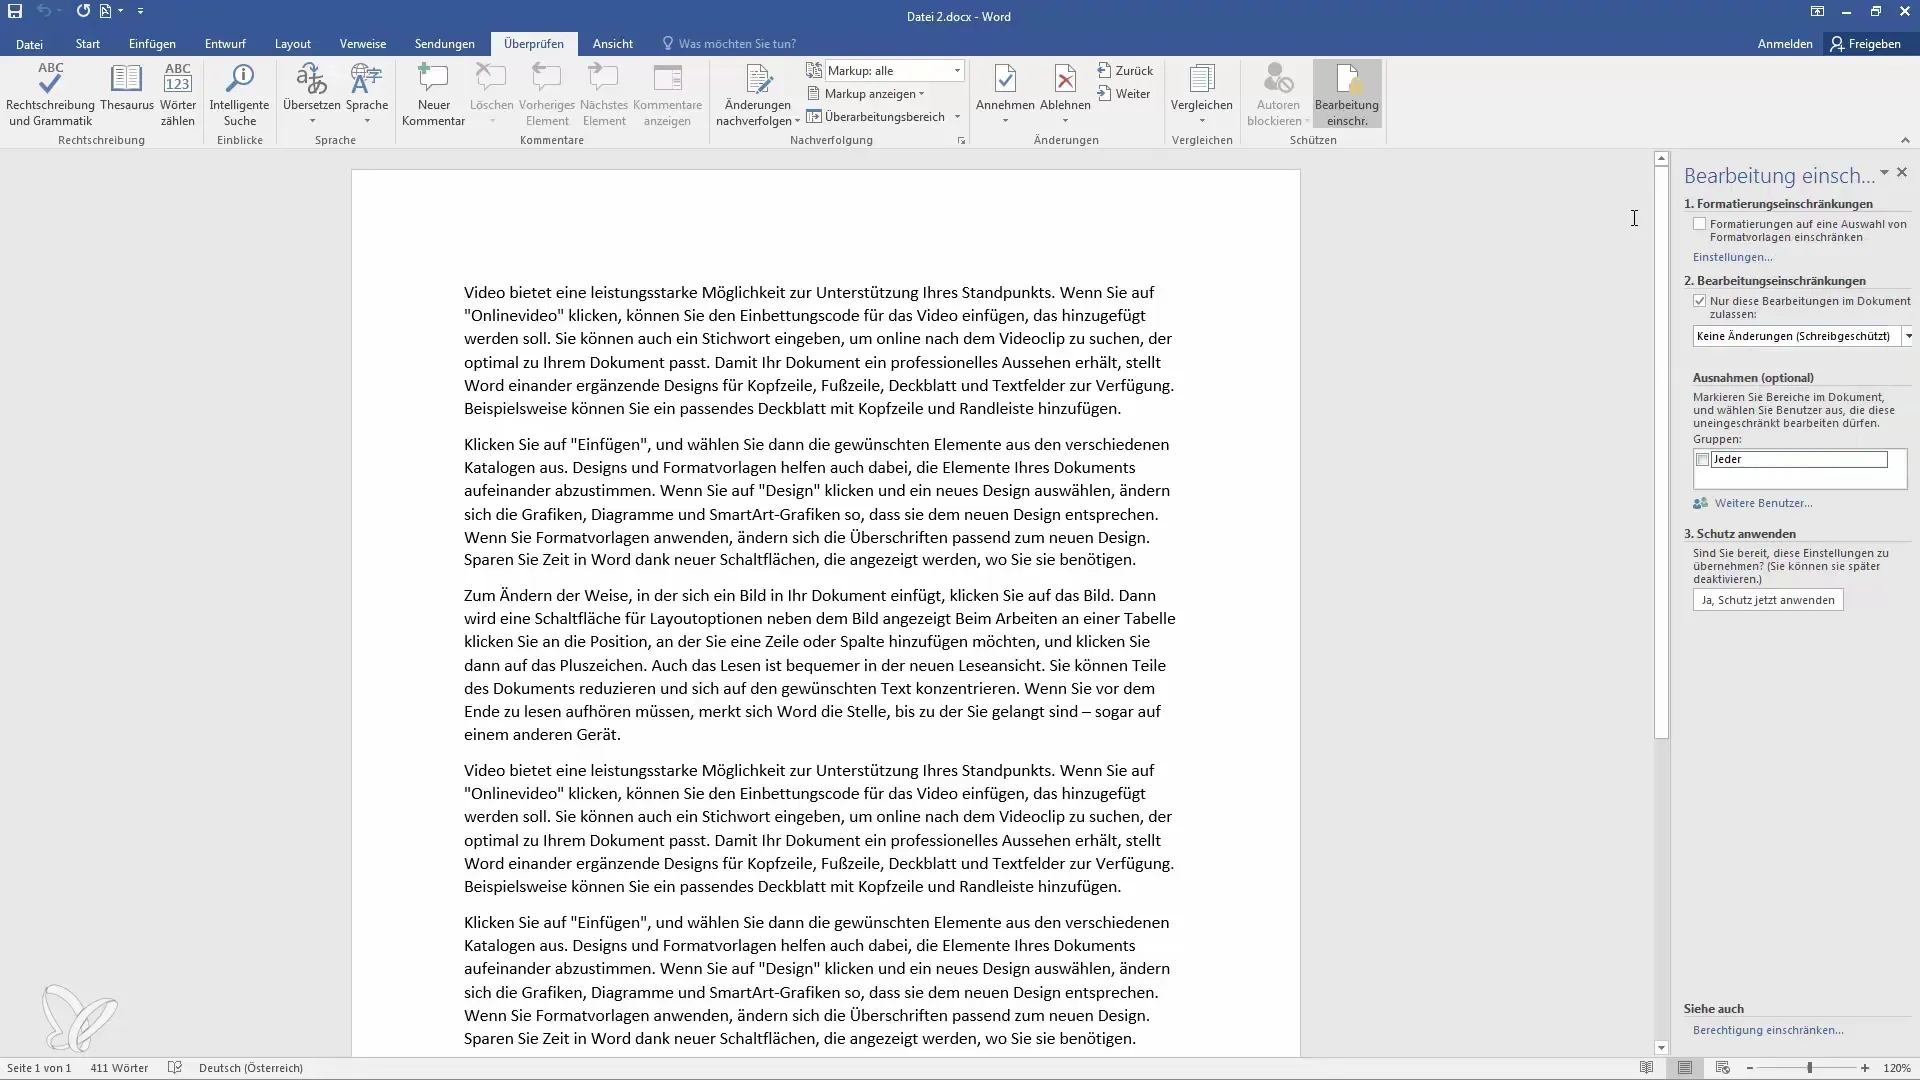Open the Vergleichen tool
Screen dimensions: 1920x1080
(x=1201, y=94)
